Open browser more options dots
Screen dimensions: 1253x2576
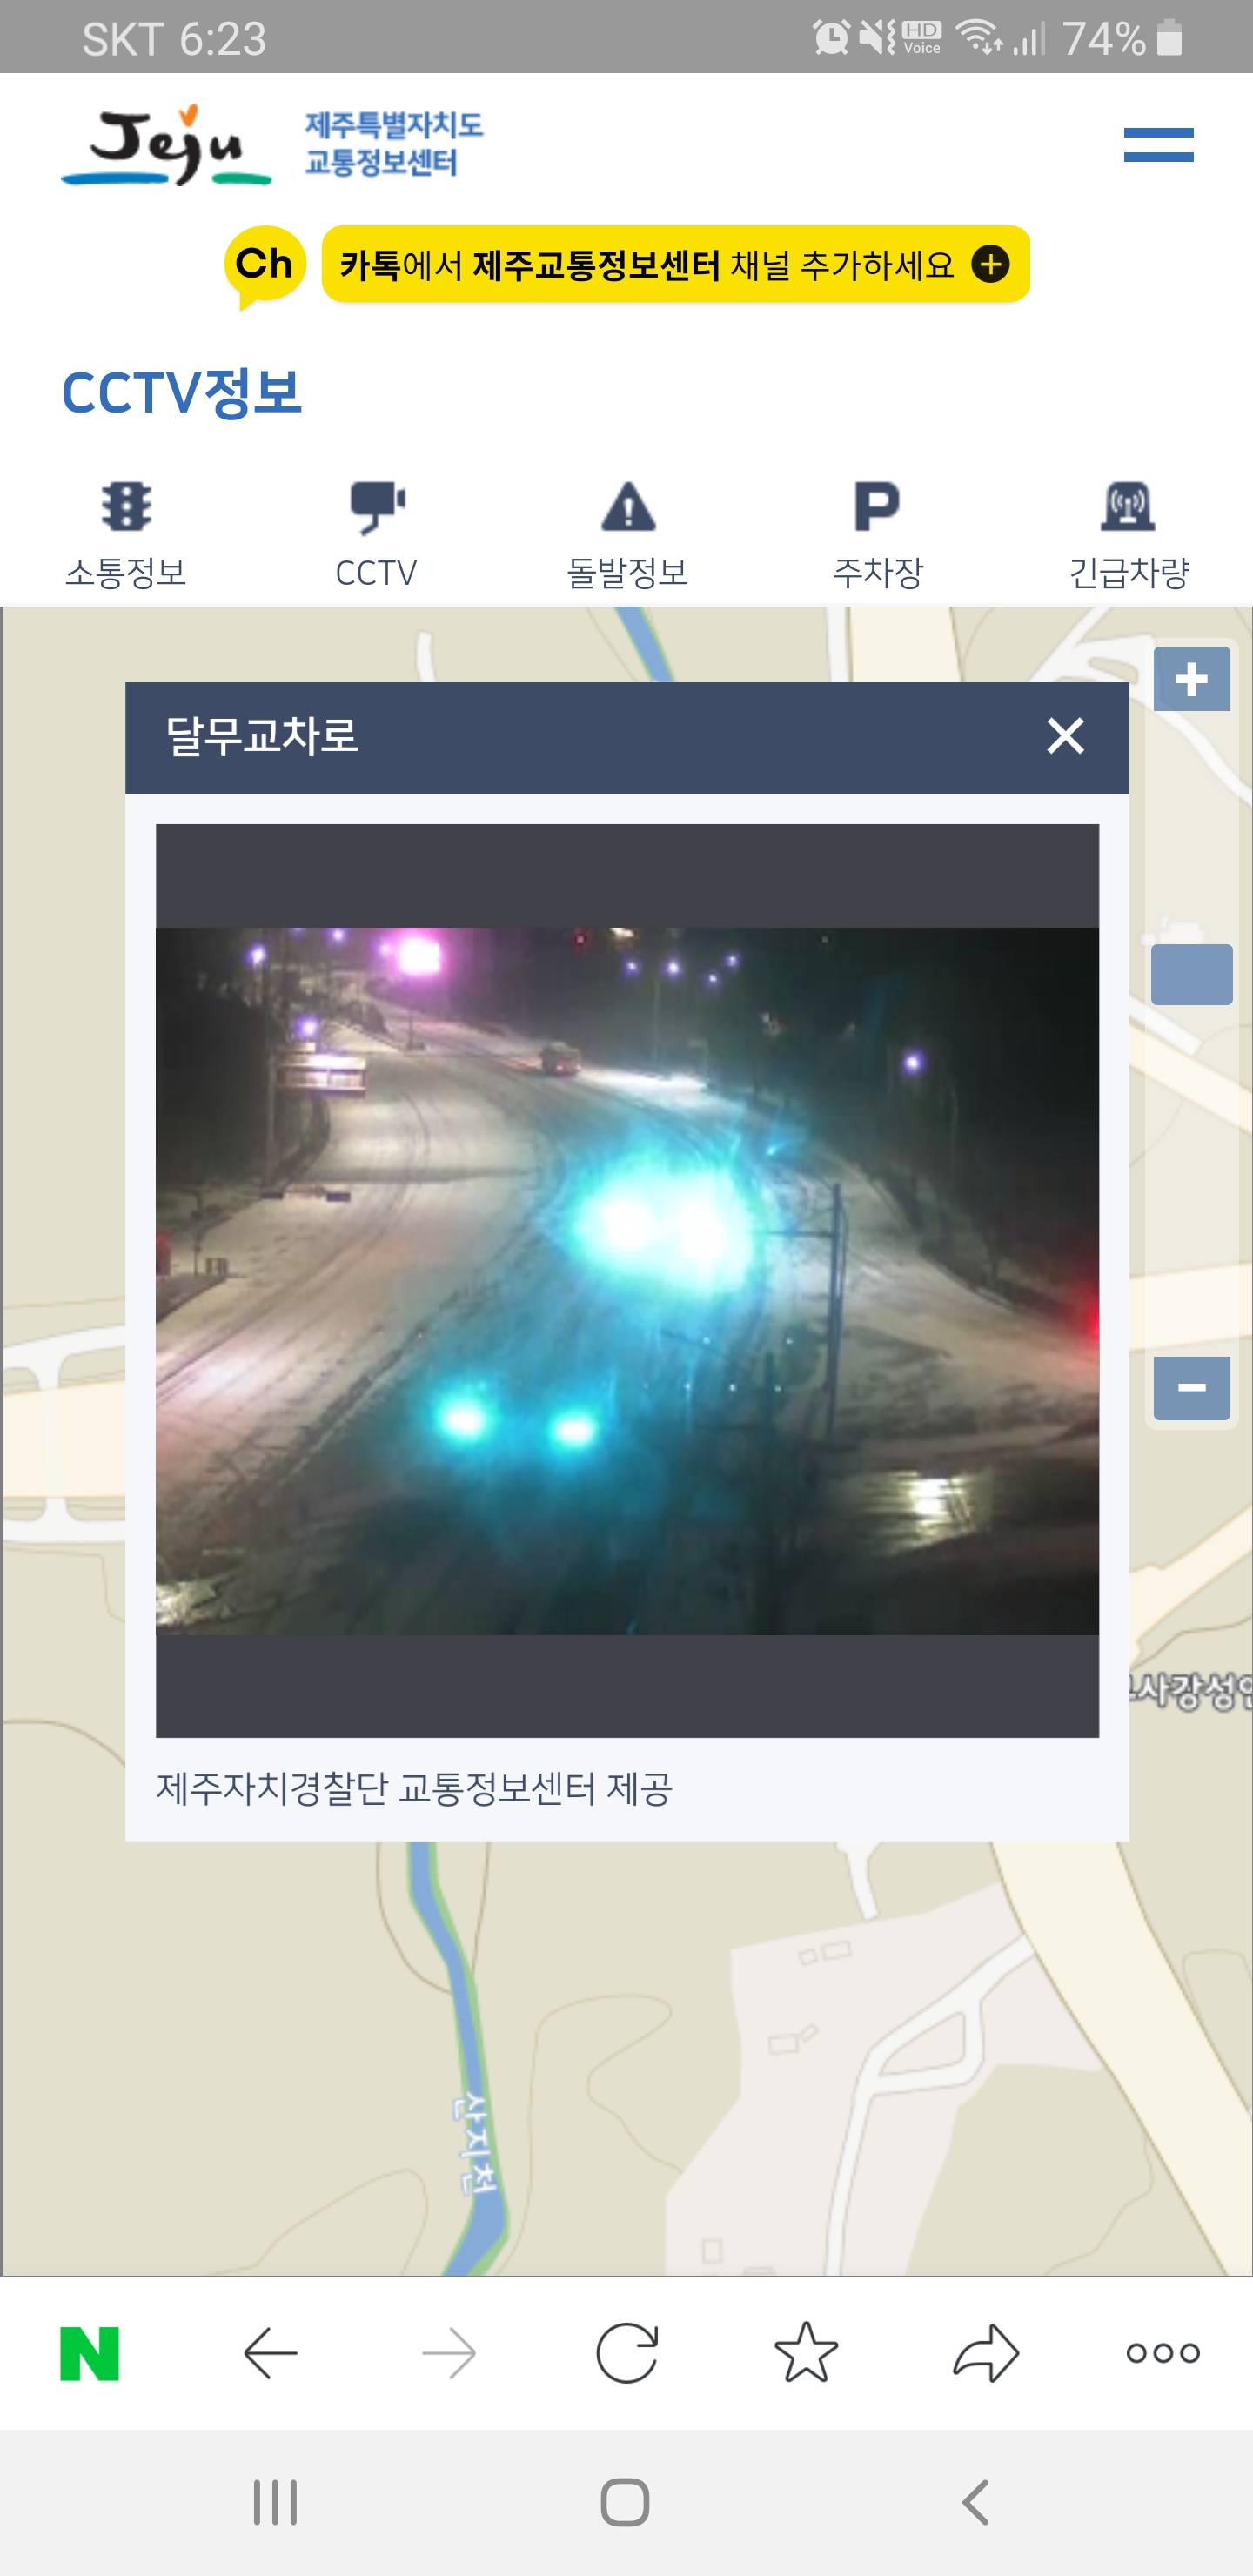tap(1163, 2353)
